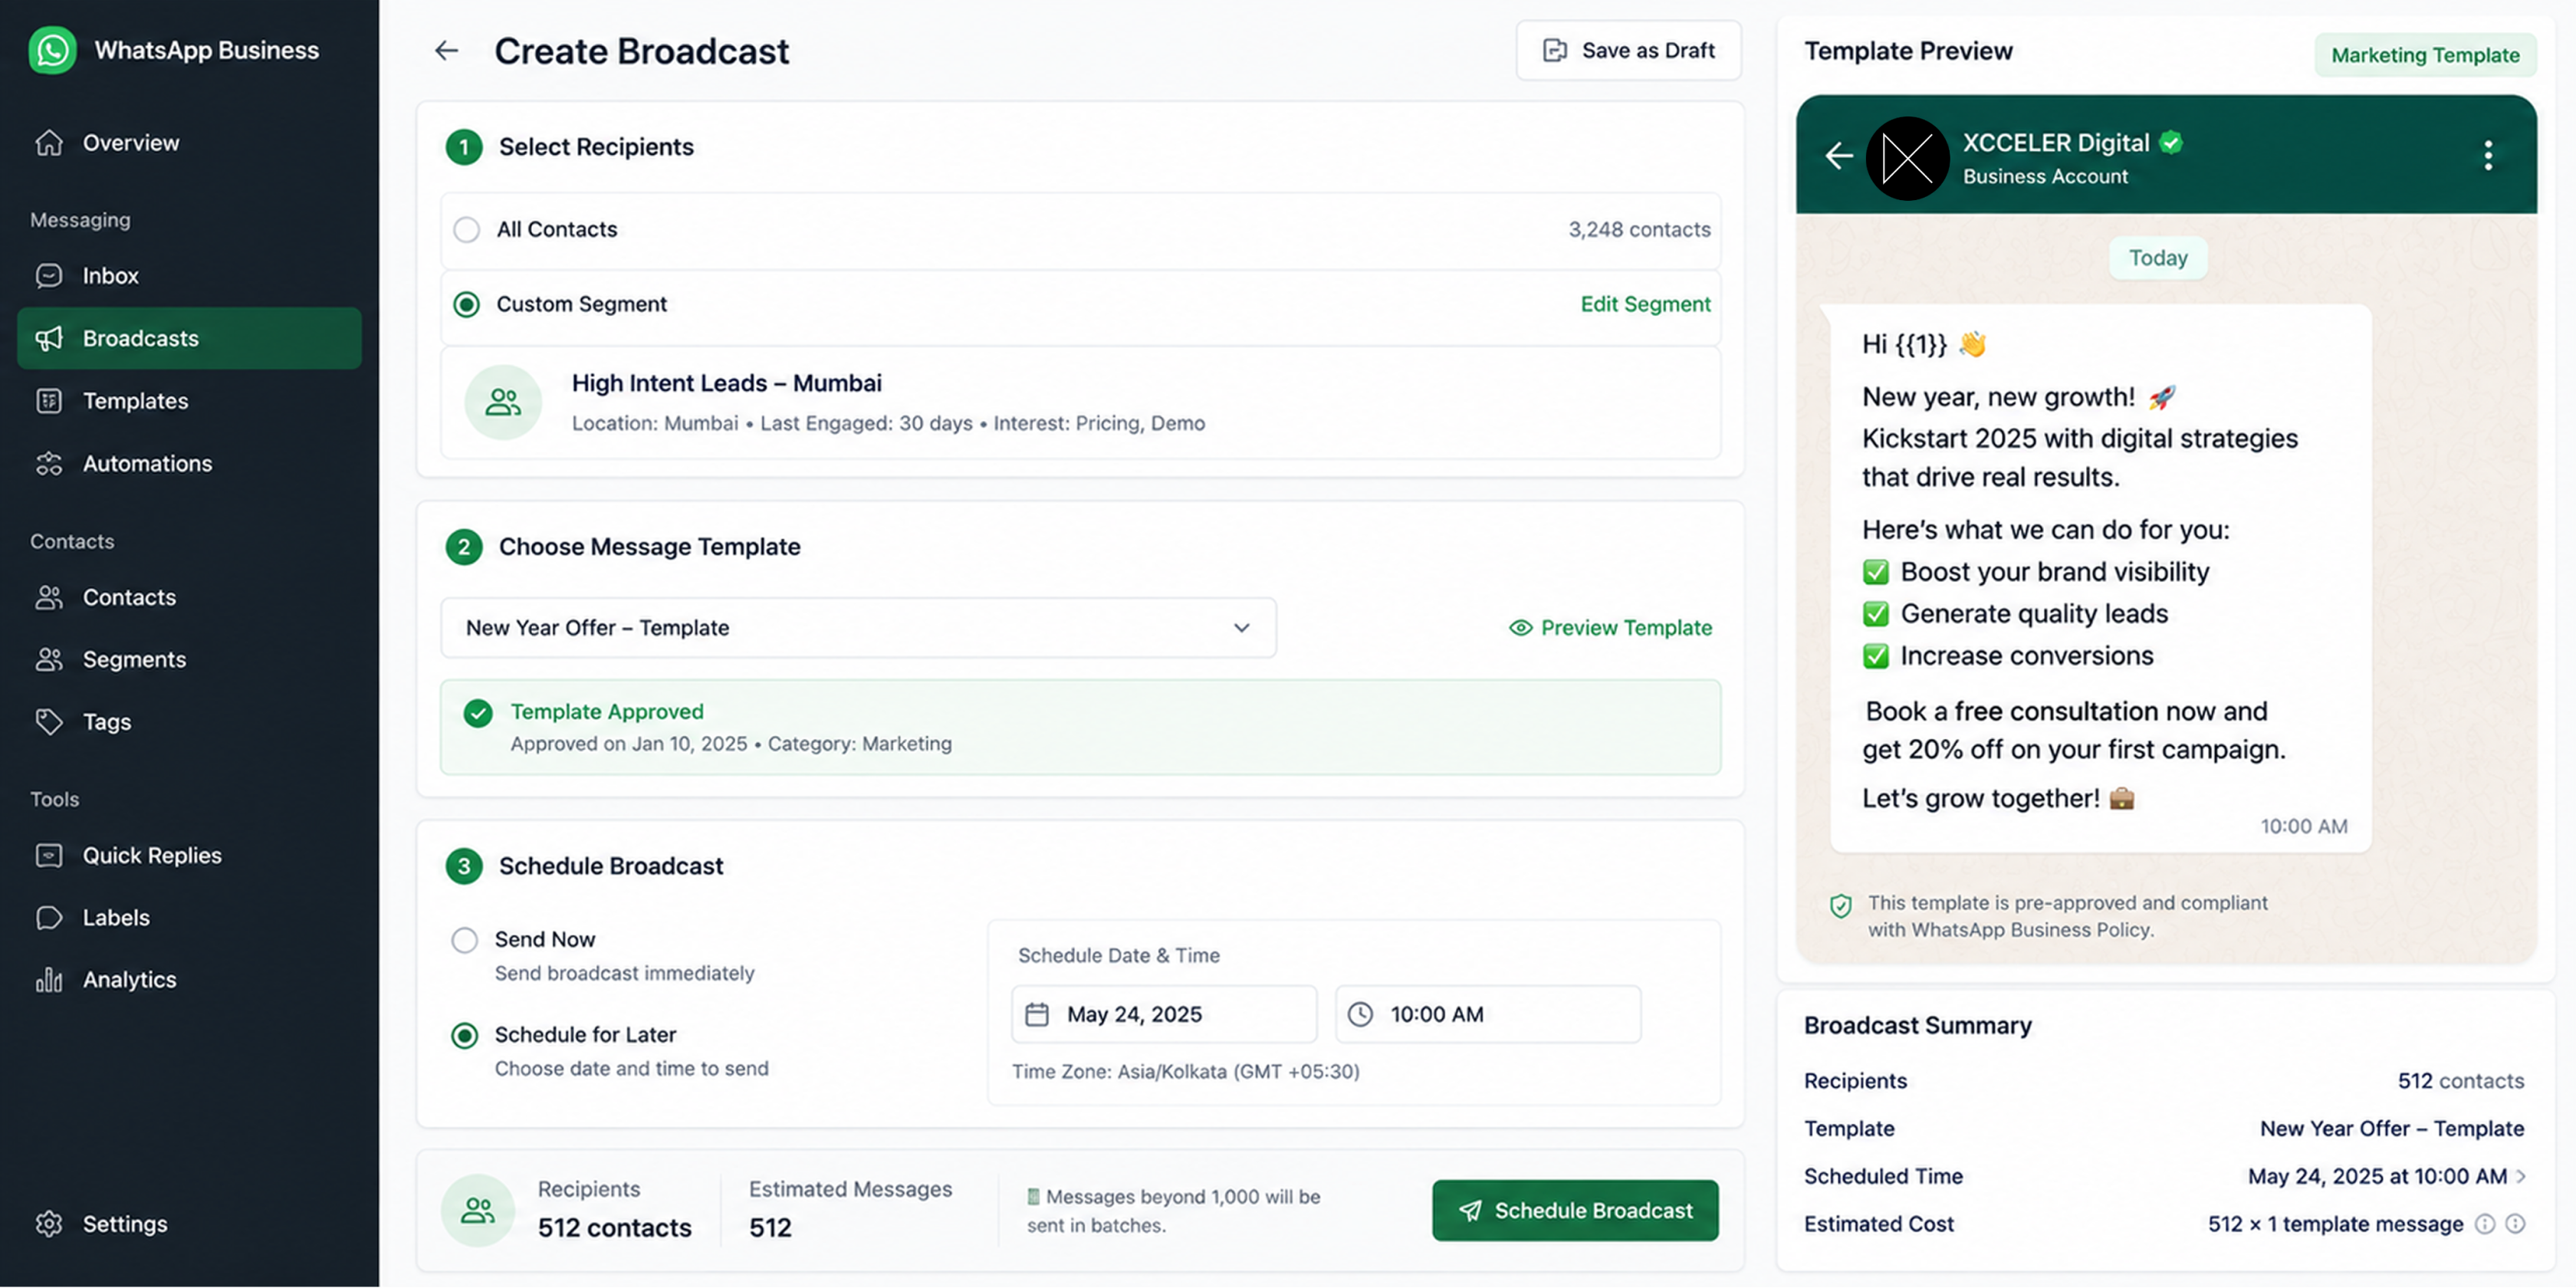The height and width of the screenshot is (1288, 2576).
Task: Click the XCCELER Digital profile avatar
Action: coord(1907,158)
